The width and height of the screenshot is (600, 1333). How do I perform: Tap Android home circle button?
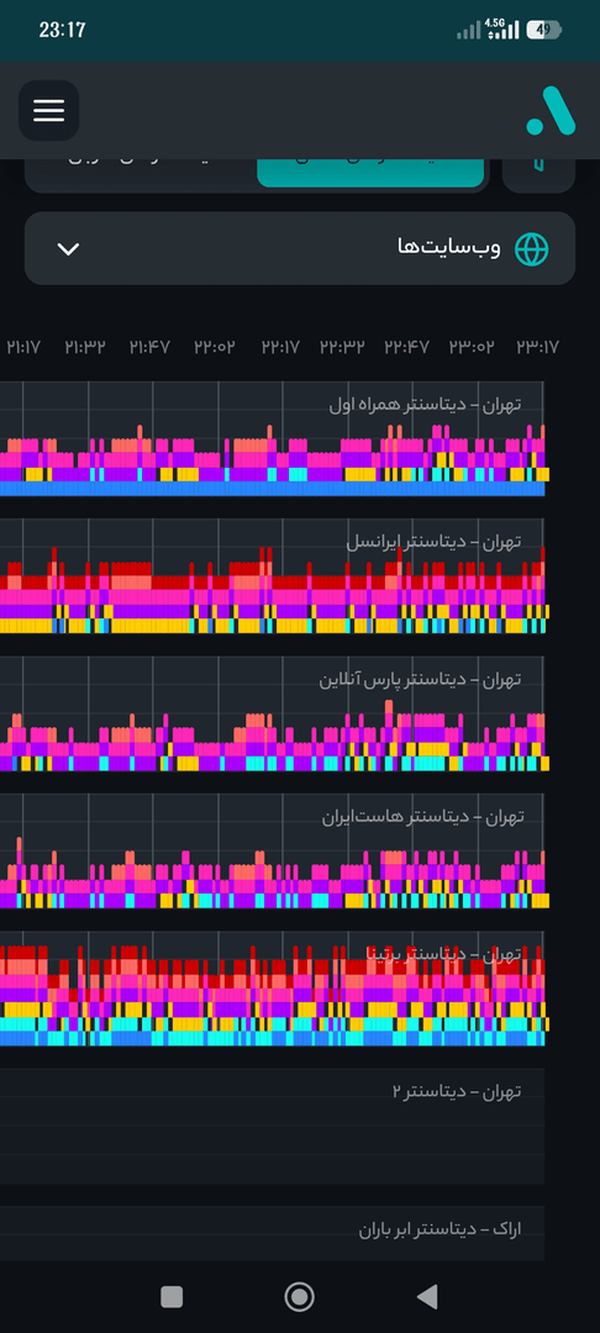[x=299, y=1297]
